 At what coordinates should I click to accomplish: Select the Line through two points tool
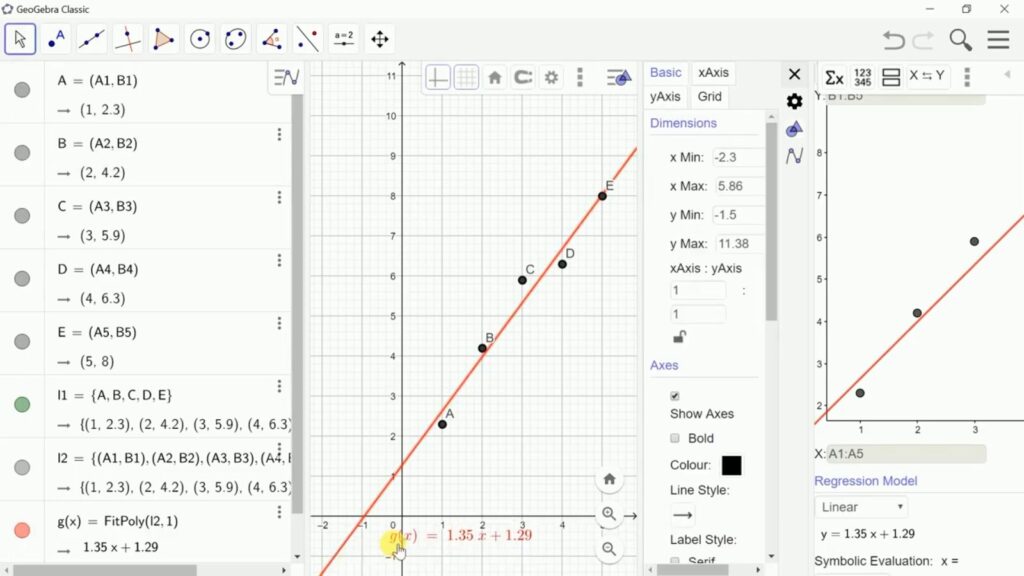click(92, 39)
